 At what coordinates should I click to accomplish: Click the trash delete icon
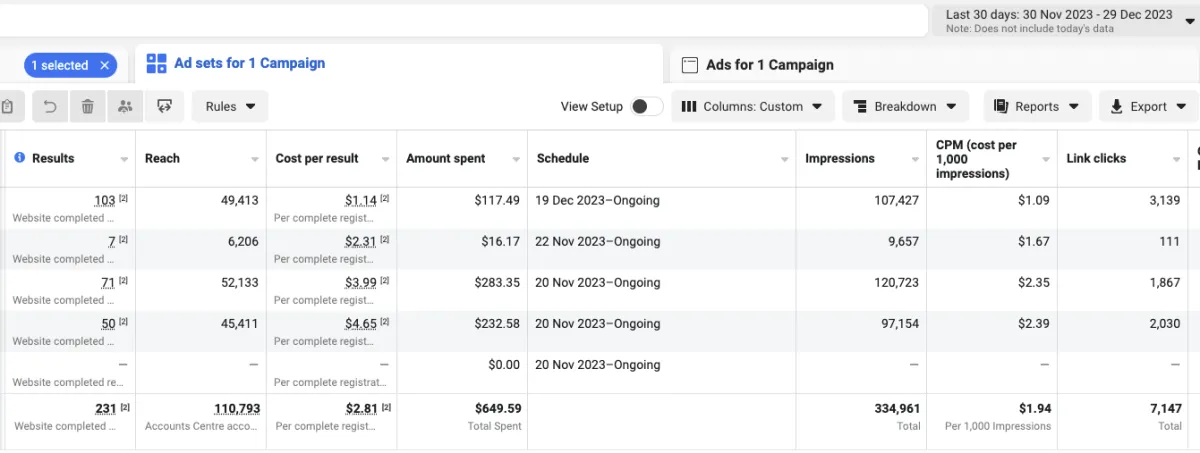[x=88, y=106]
